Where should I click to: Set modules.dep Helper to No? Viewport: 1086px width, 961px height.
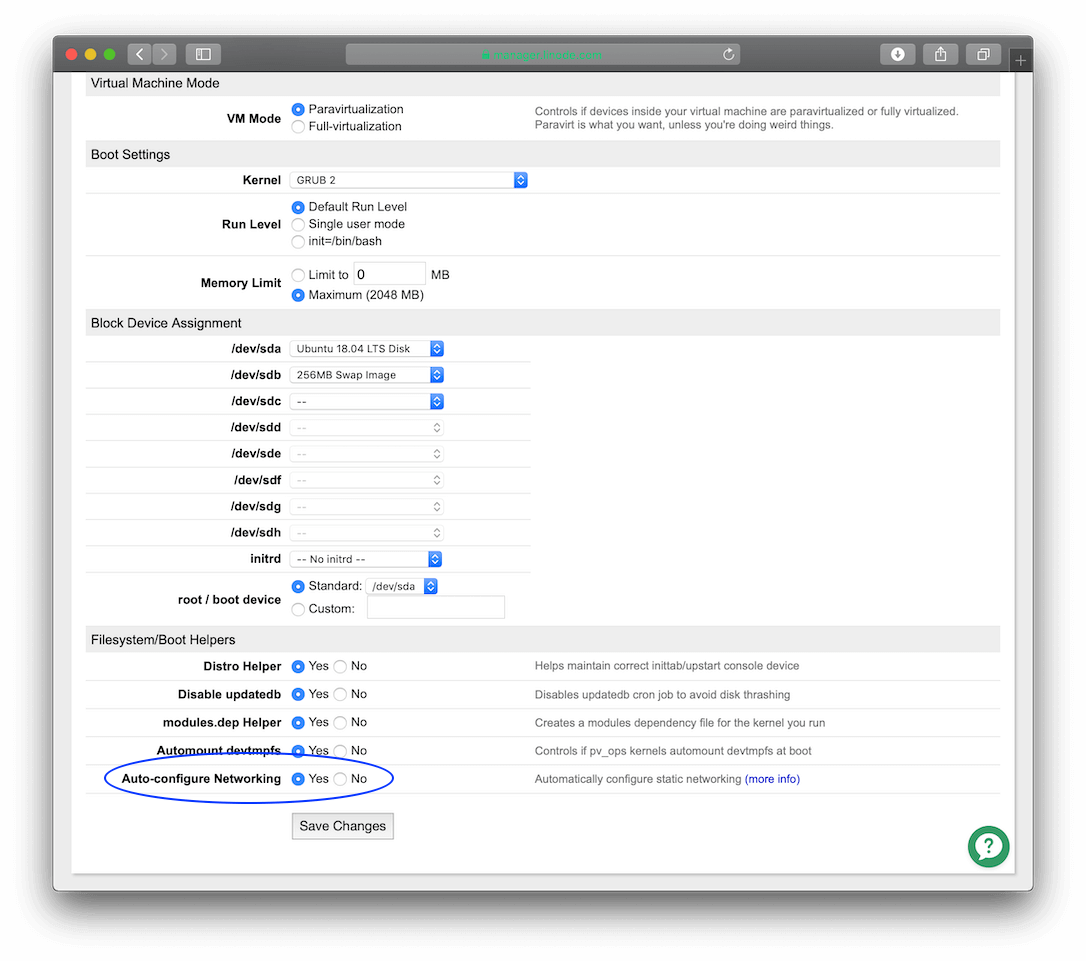pos(340,722)
